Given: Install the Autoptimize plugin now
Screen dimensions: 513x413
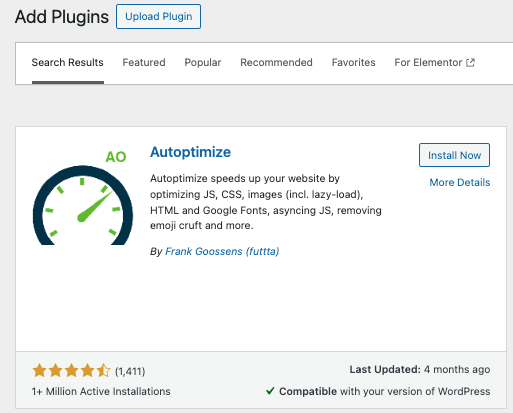Looking at the screenshot, I should [x=454, y=155].
